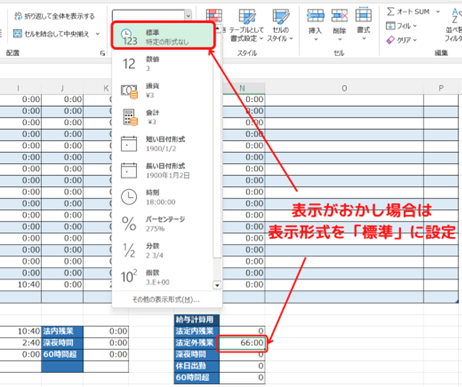Pick the 時刻 time format option
This screenshot has height=387, width=462.
[x=163, y=197]
